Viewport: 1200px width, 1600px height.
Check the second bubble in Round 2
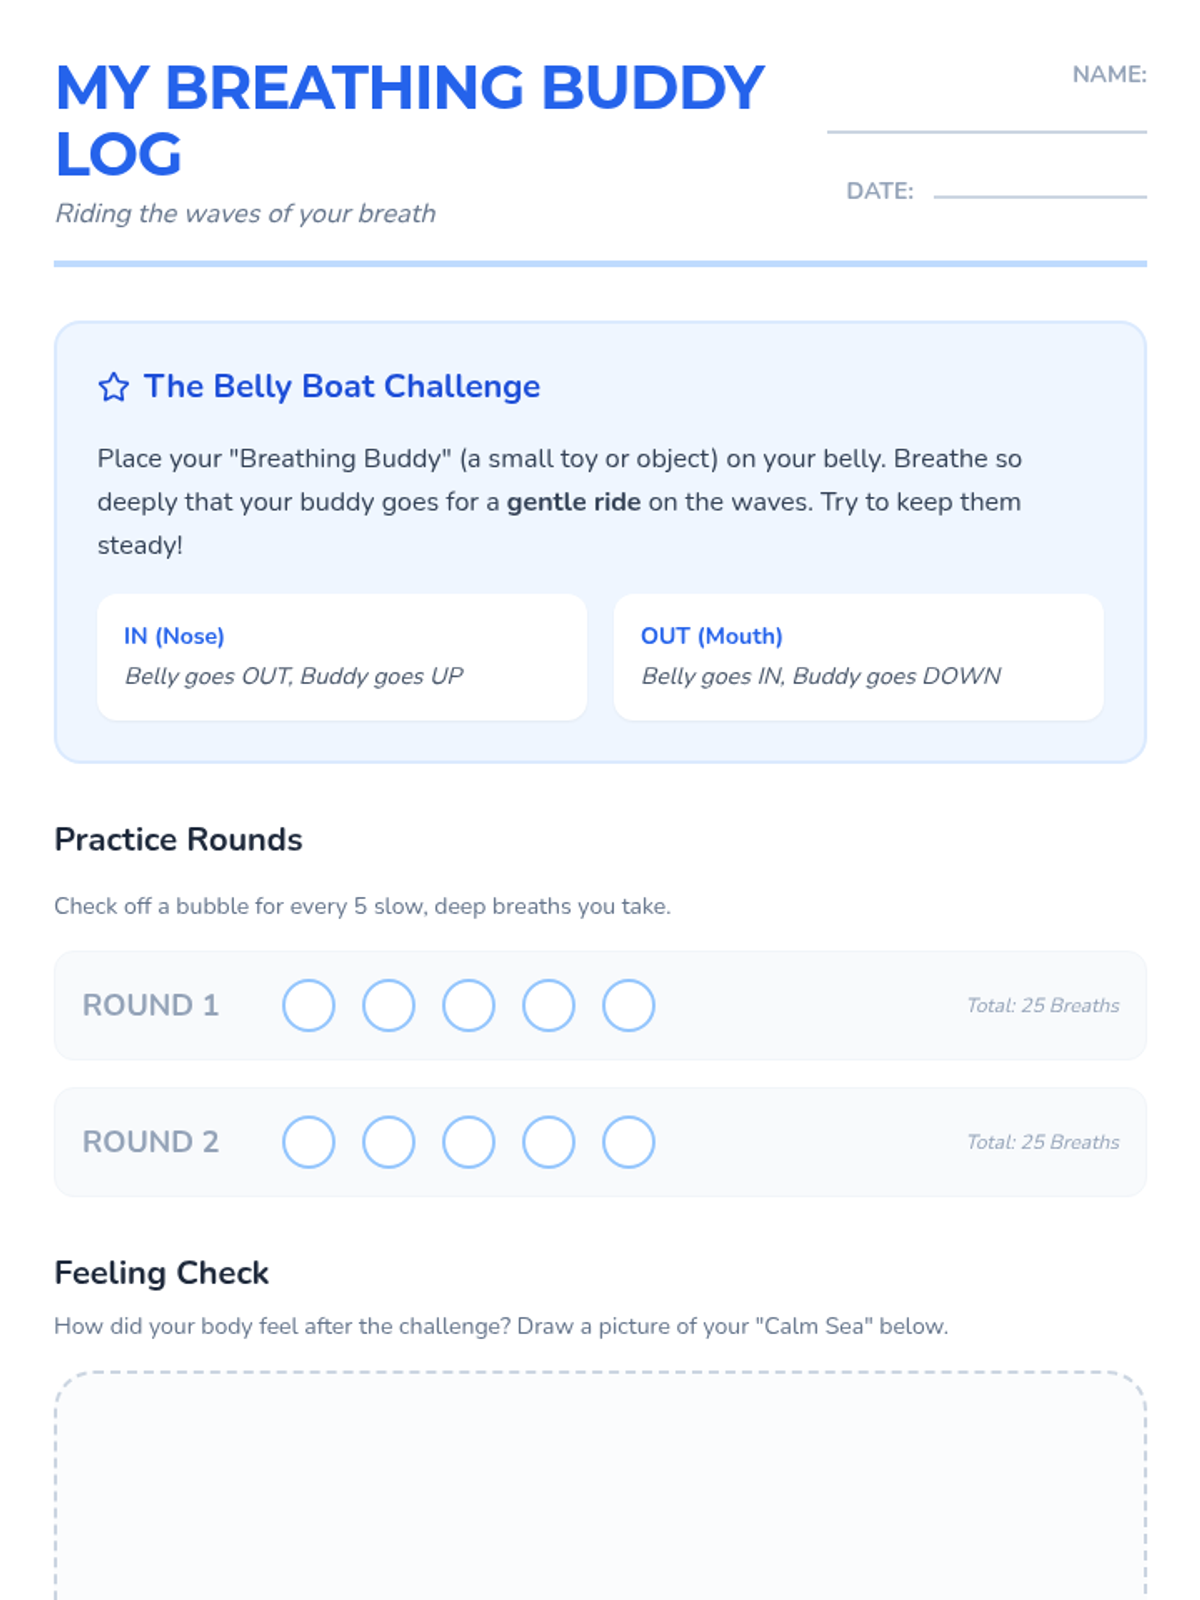tap(388, 1142)
